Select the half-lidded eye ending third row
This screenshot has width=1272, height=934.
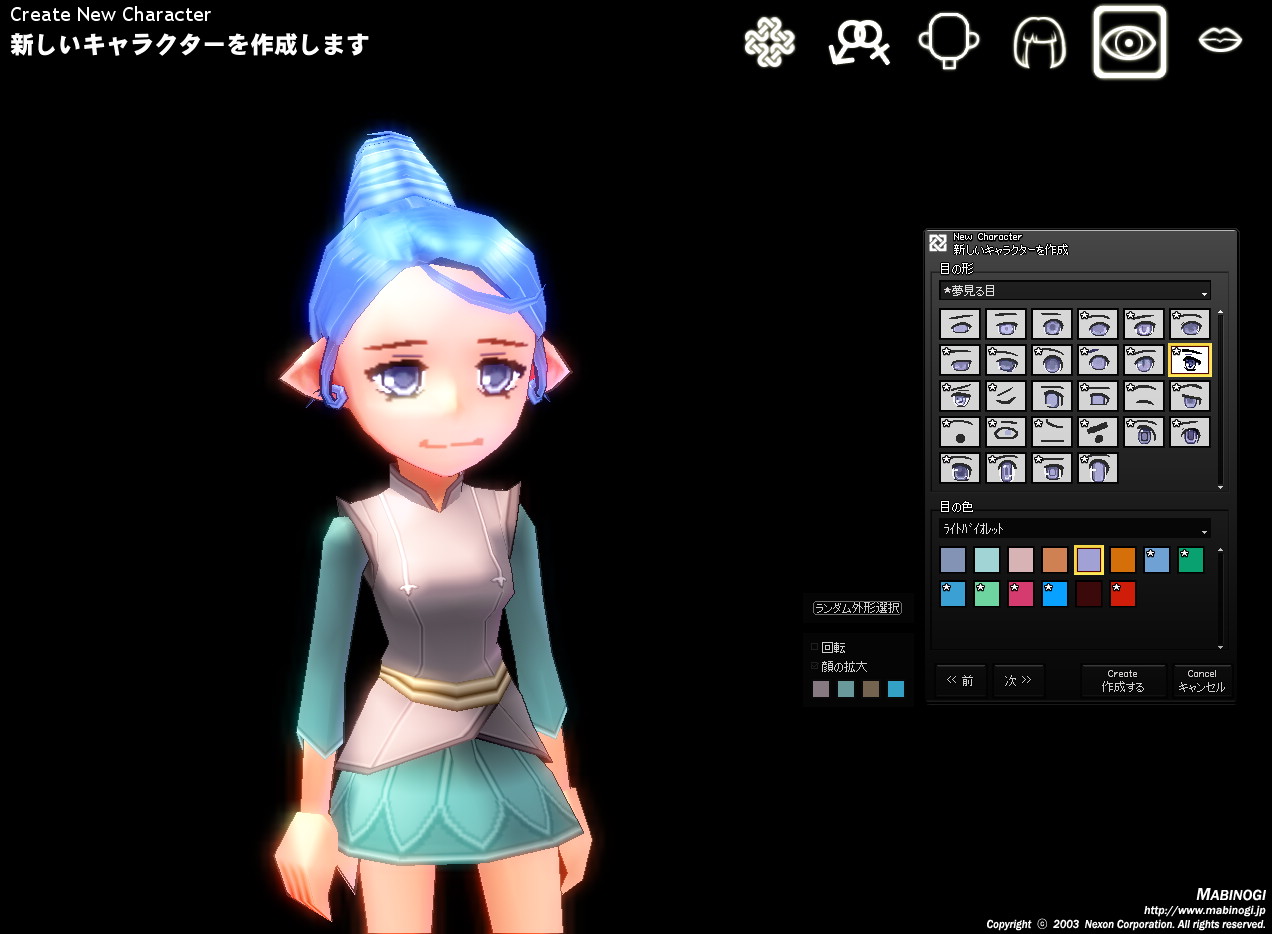pos(1190,396)
